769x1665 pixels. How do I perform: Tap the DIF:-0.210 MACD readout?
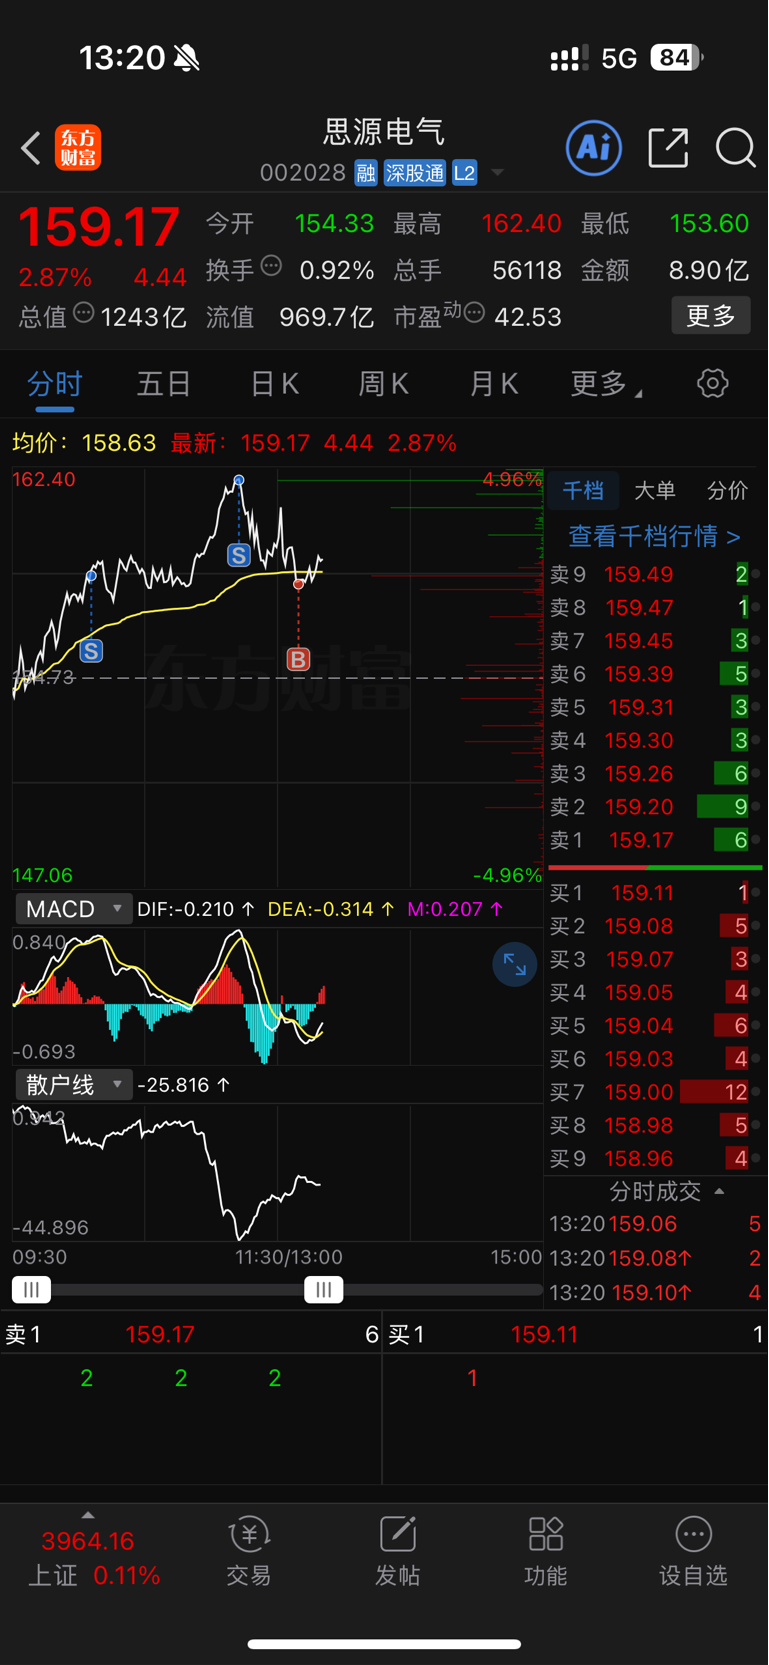(x=196, y=909)
